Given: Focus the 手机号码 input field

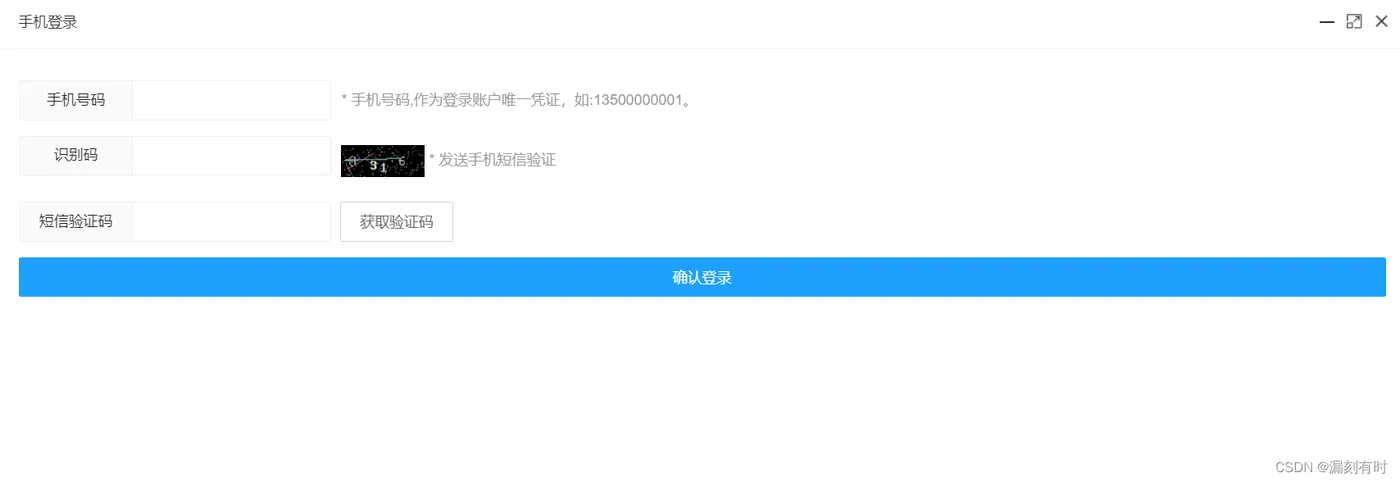Looking at the screenshot, I should [x=231, y=100].
